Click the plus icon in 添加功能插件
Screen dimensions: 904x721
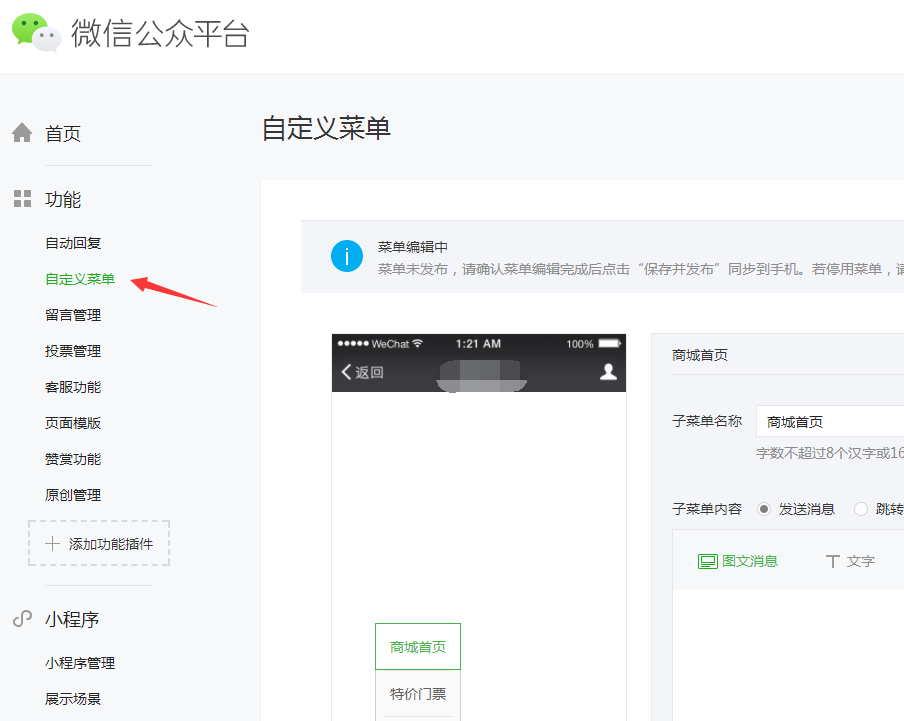pyautogui.click(x=53, y=544)
